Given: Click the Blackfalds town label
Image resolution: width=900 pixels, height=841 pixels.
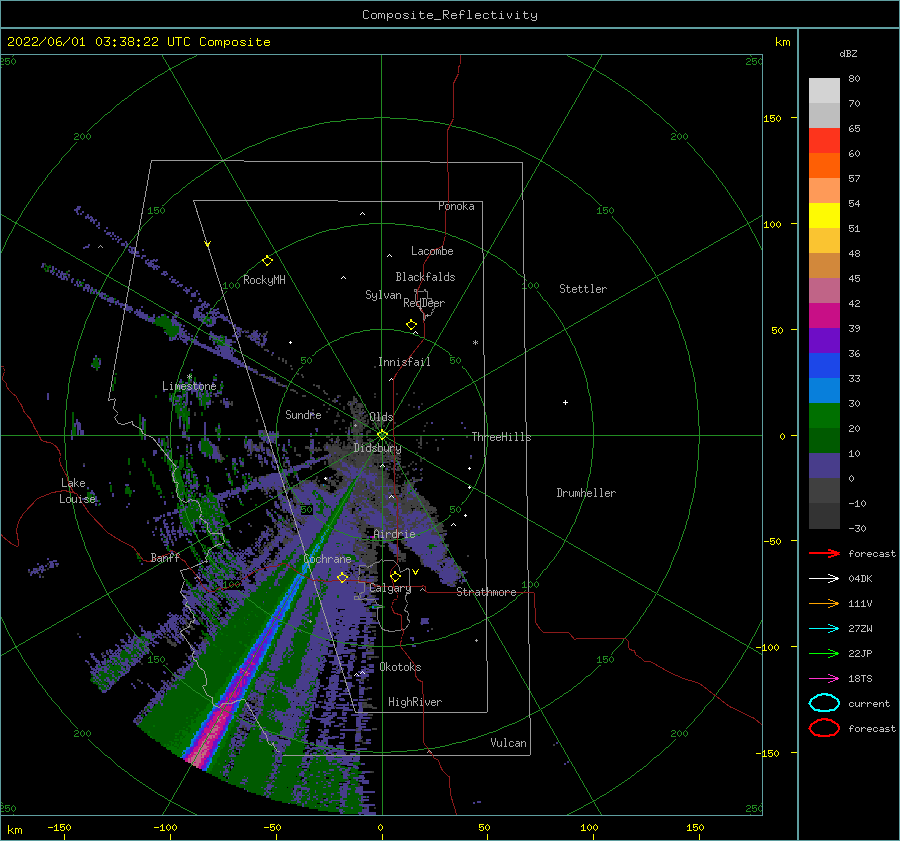Looking at the screenshot, I should tap(425, 277).
